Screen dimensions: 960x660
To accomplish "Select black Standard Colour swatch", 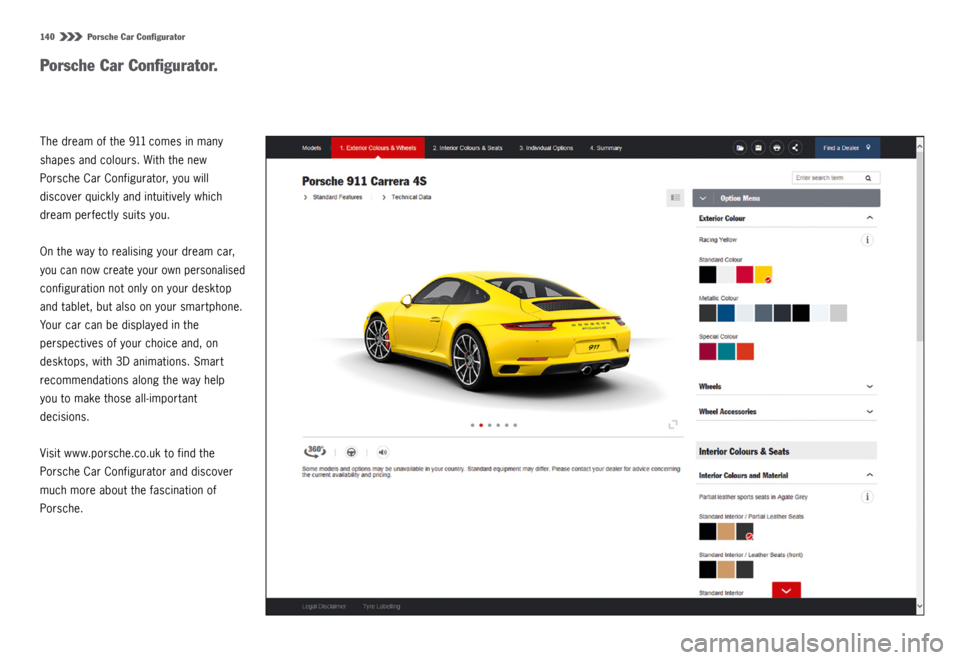I will (x=707, y=274).
